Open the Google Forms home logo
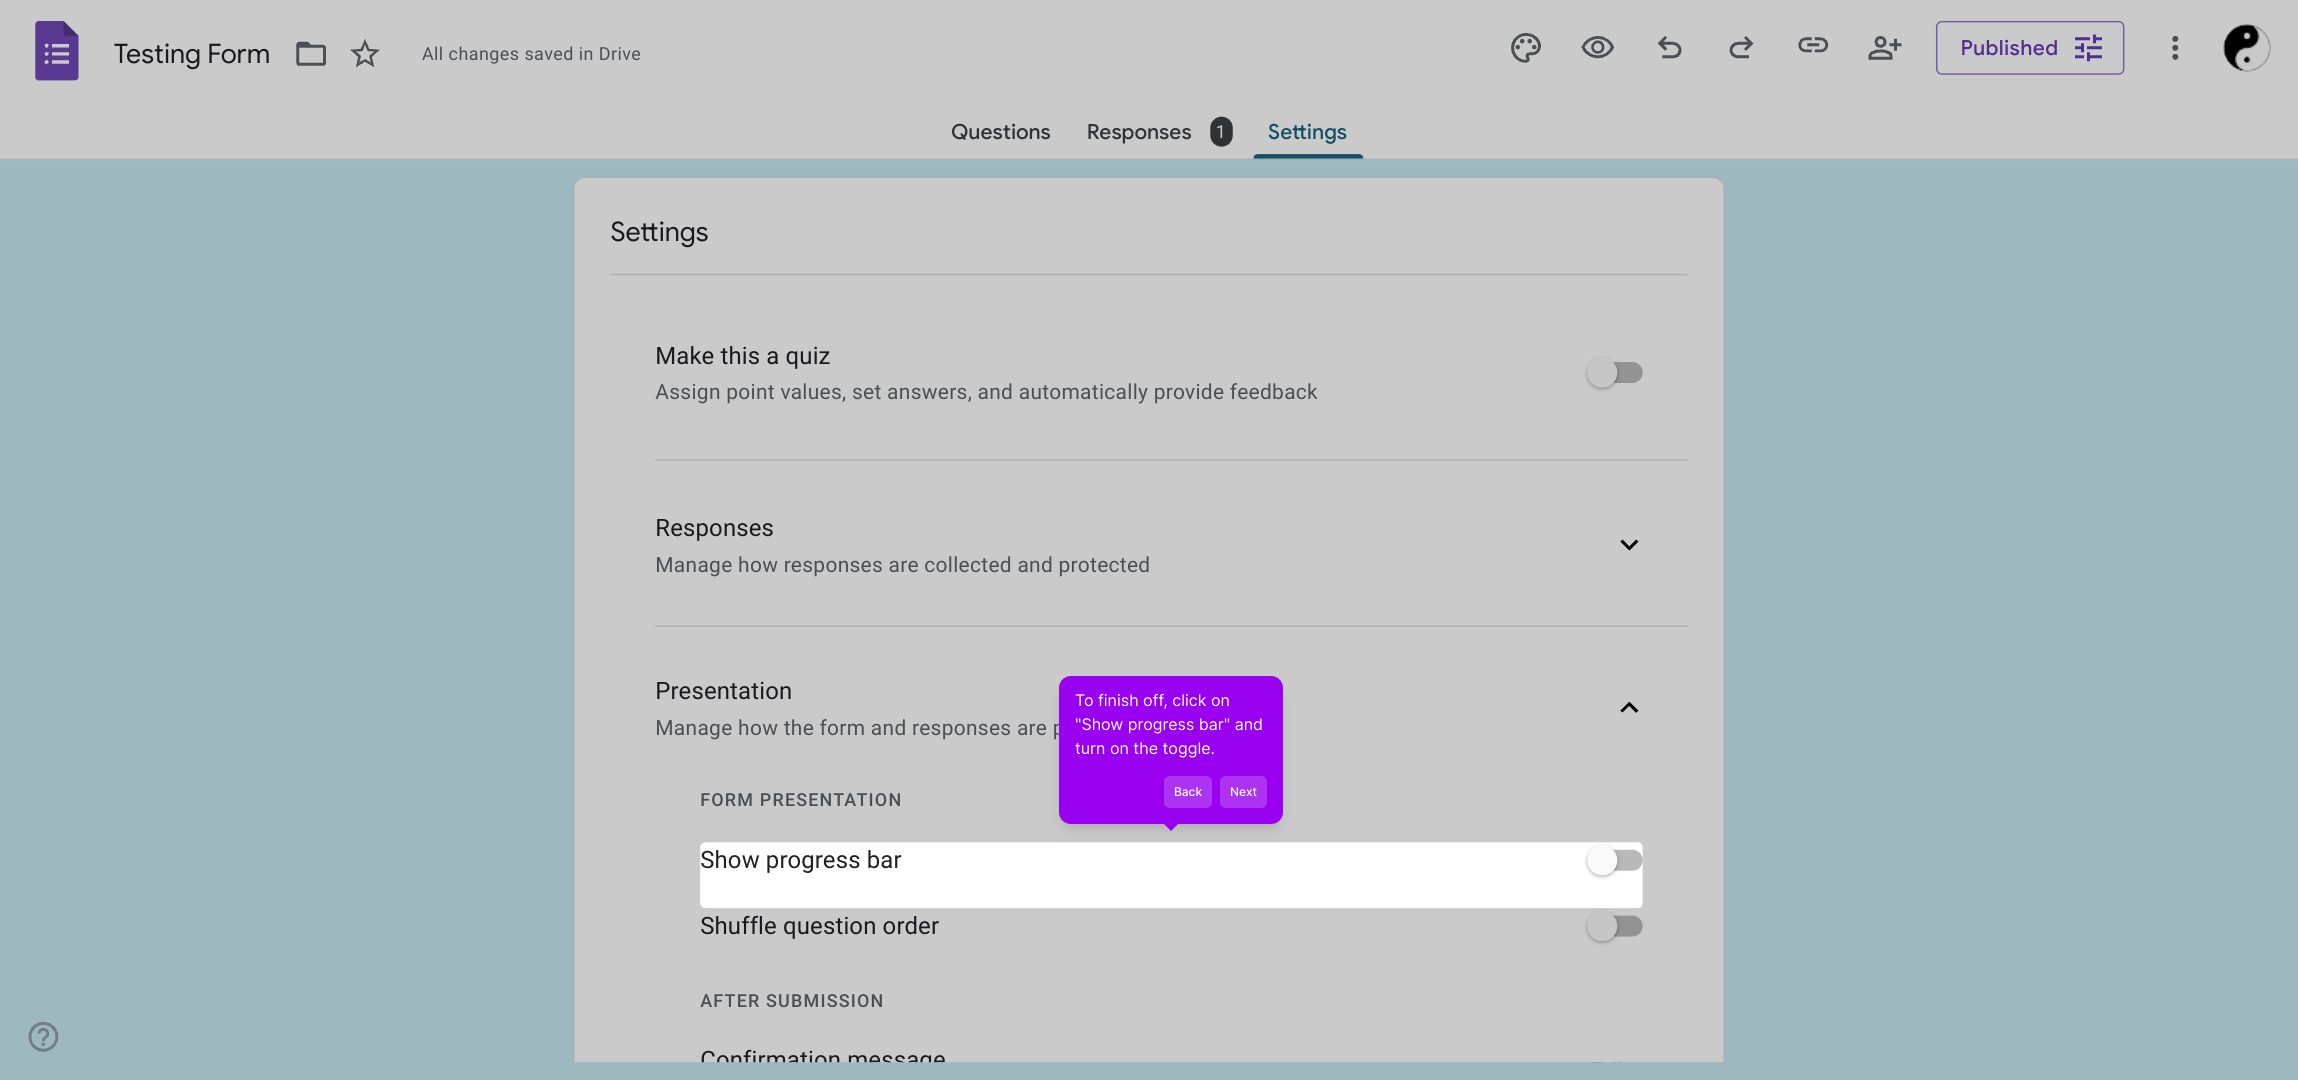This screenshot has height=1080, width=2298. pos(57,52)
